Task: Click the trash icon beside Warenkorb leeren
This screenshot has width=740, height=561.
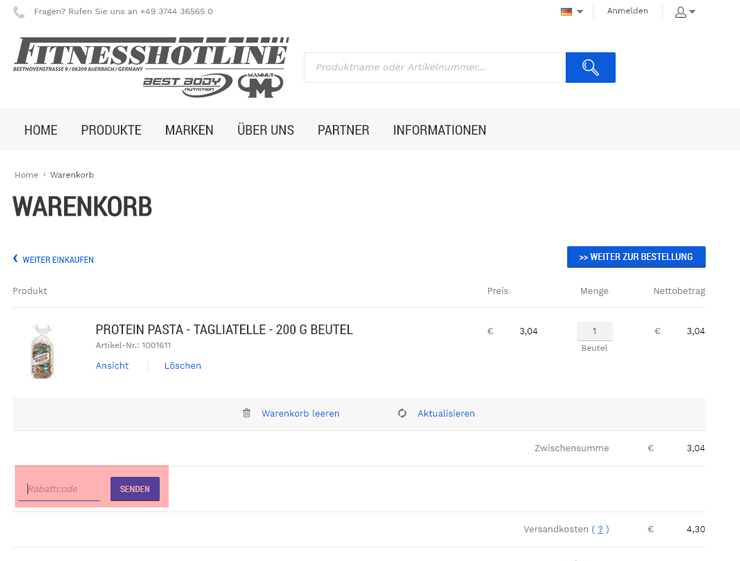Action: 246,413
